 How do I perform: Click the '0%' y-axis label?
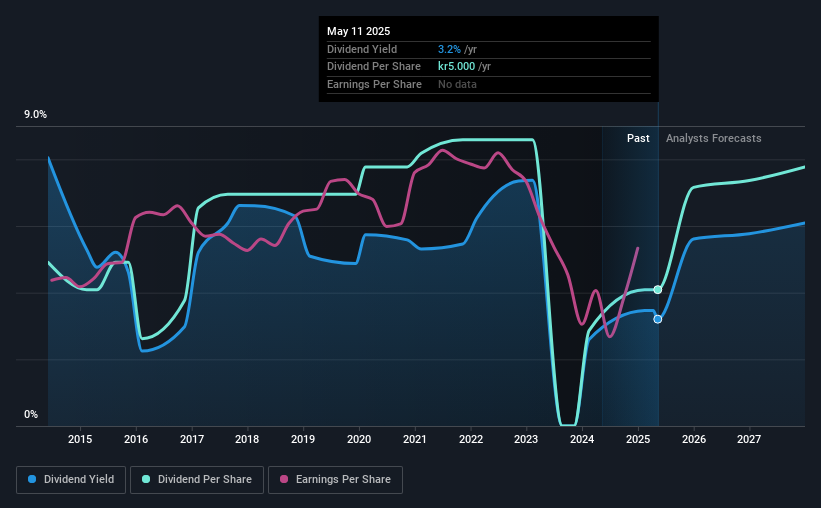[31, 414]
